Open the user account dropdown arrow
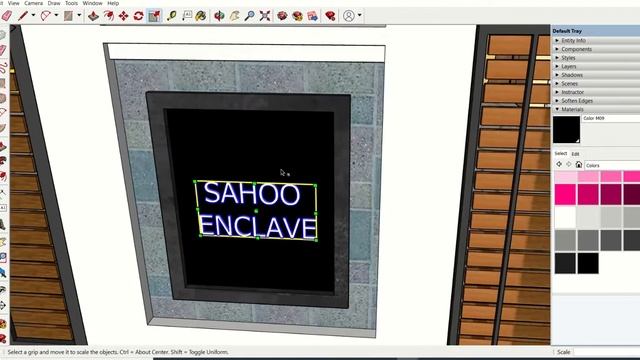This screenshot has width=640, height=360. (x=360, y=16)
